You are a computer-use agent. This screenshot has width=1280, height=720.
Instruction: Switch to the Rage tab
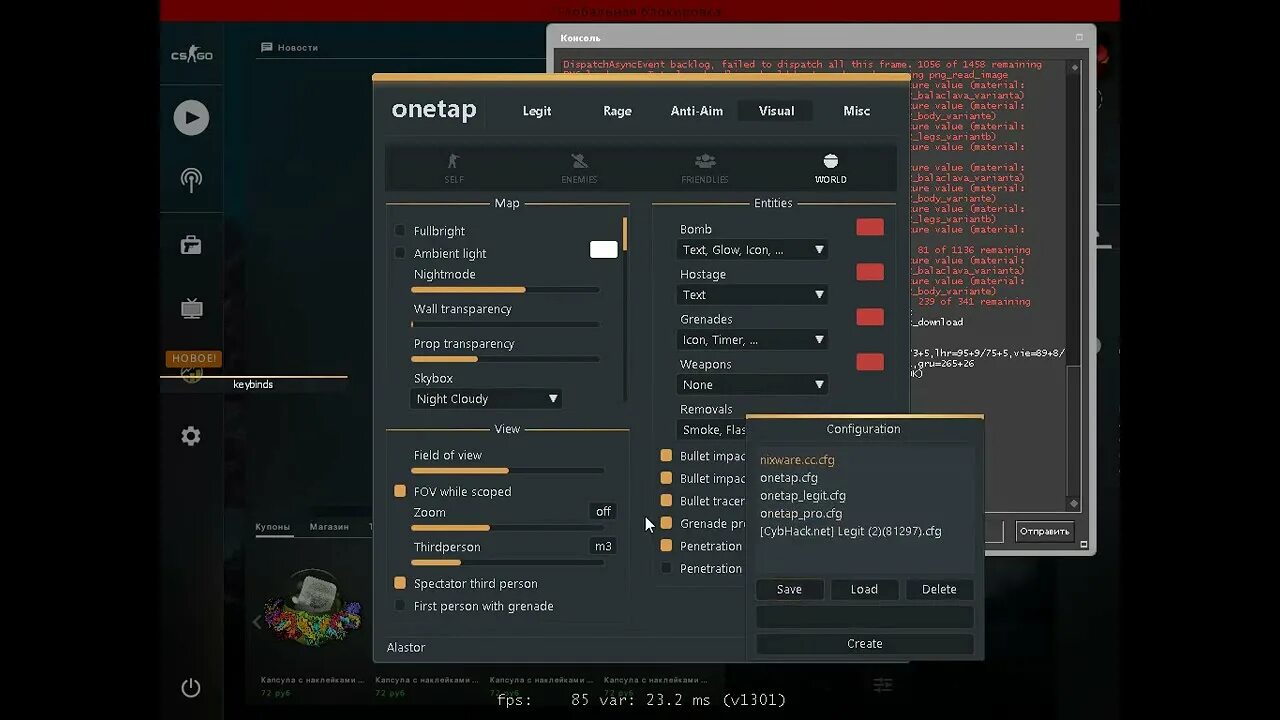617,111
